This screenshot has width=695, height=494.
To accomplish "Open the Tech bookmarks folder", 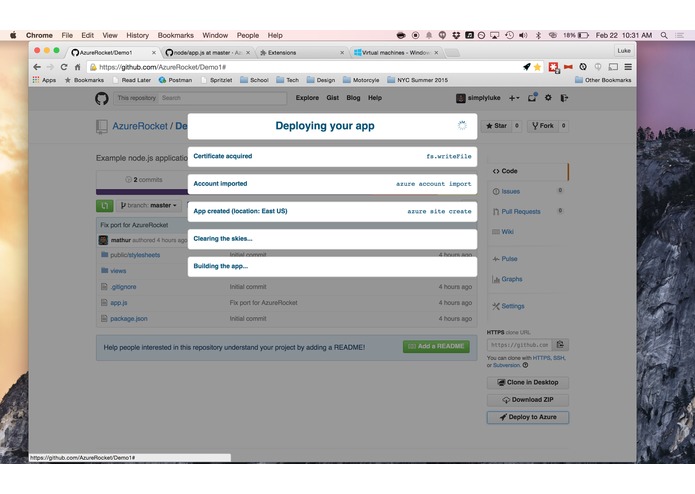I will [x=288, y=80].
